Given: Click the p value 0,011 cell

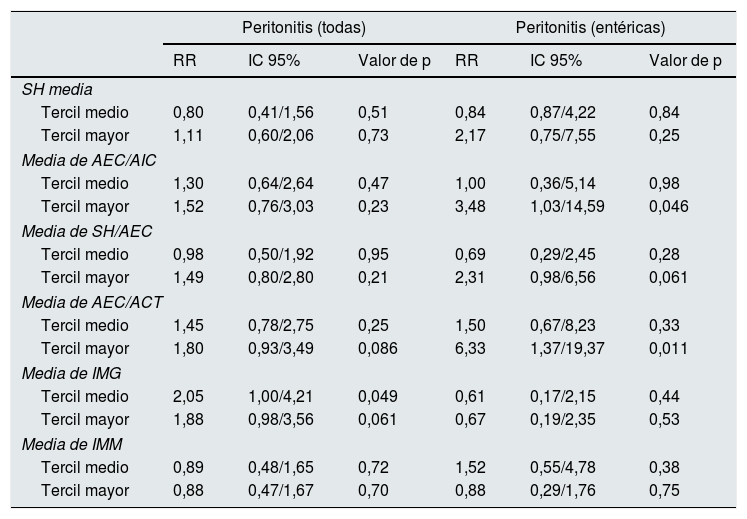Looking at the screenshot, I should [x=669, y=349].
